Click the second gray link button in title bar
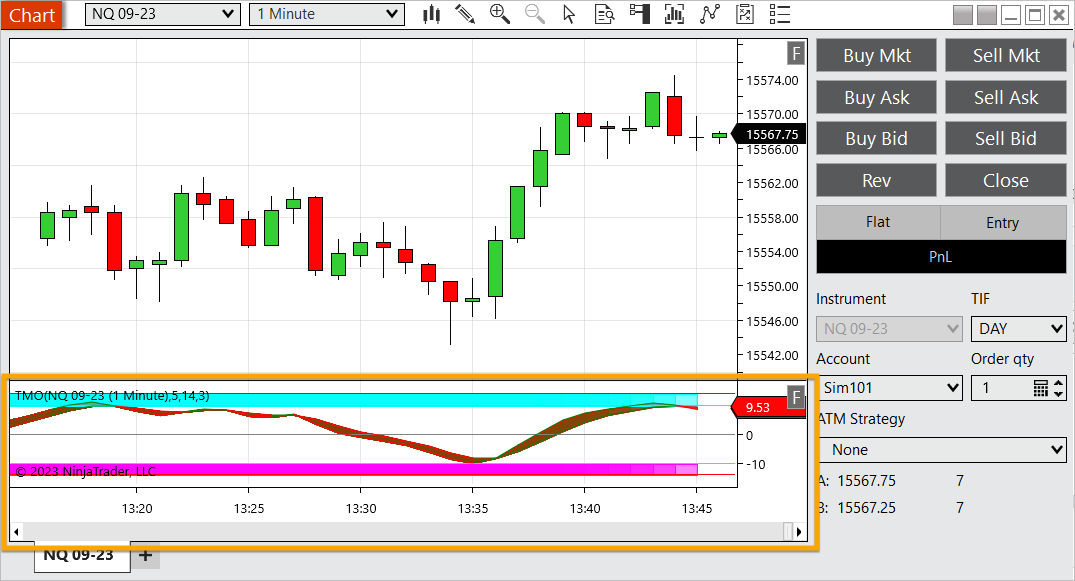Screen dimensions: 1075x581 coord(987,15)
